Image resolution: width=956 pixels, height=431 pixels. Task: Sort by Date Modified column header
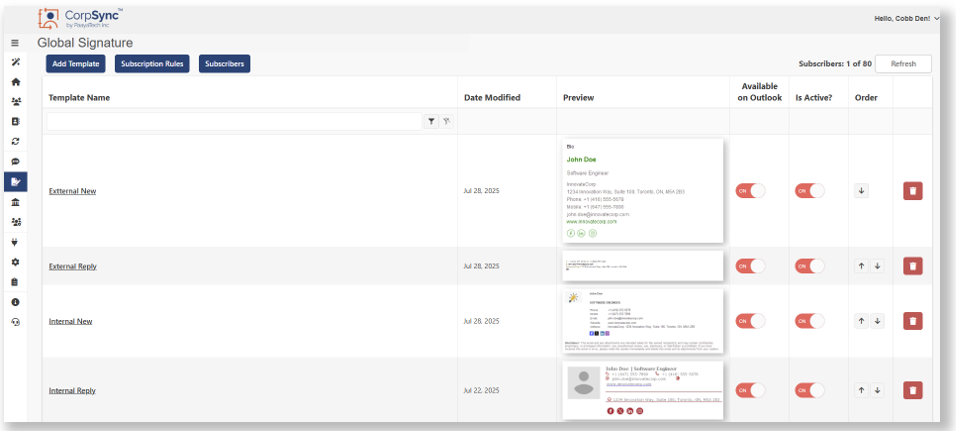[x=492, y=98]
